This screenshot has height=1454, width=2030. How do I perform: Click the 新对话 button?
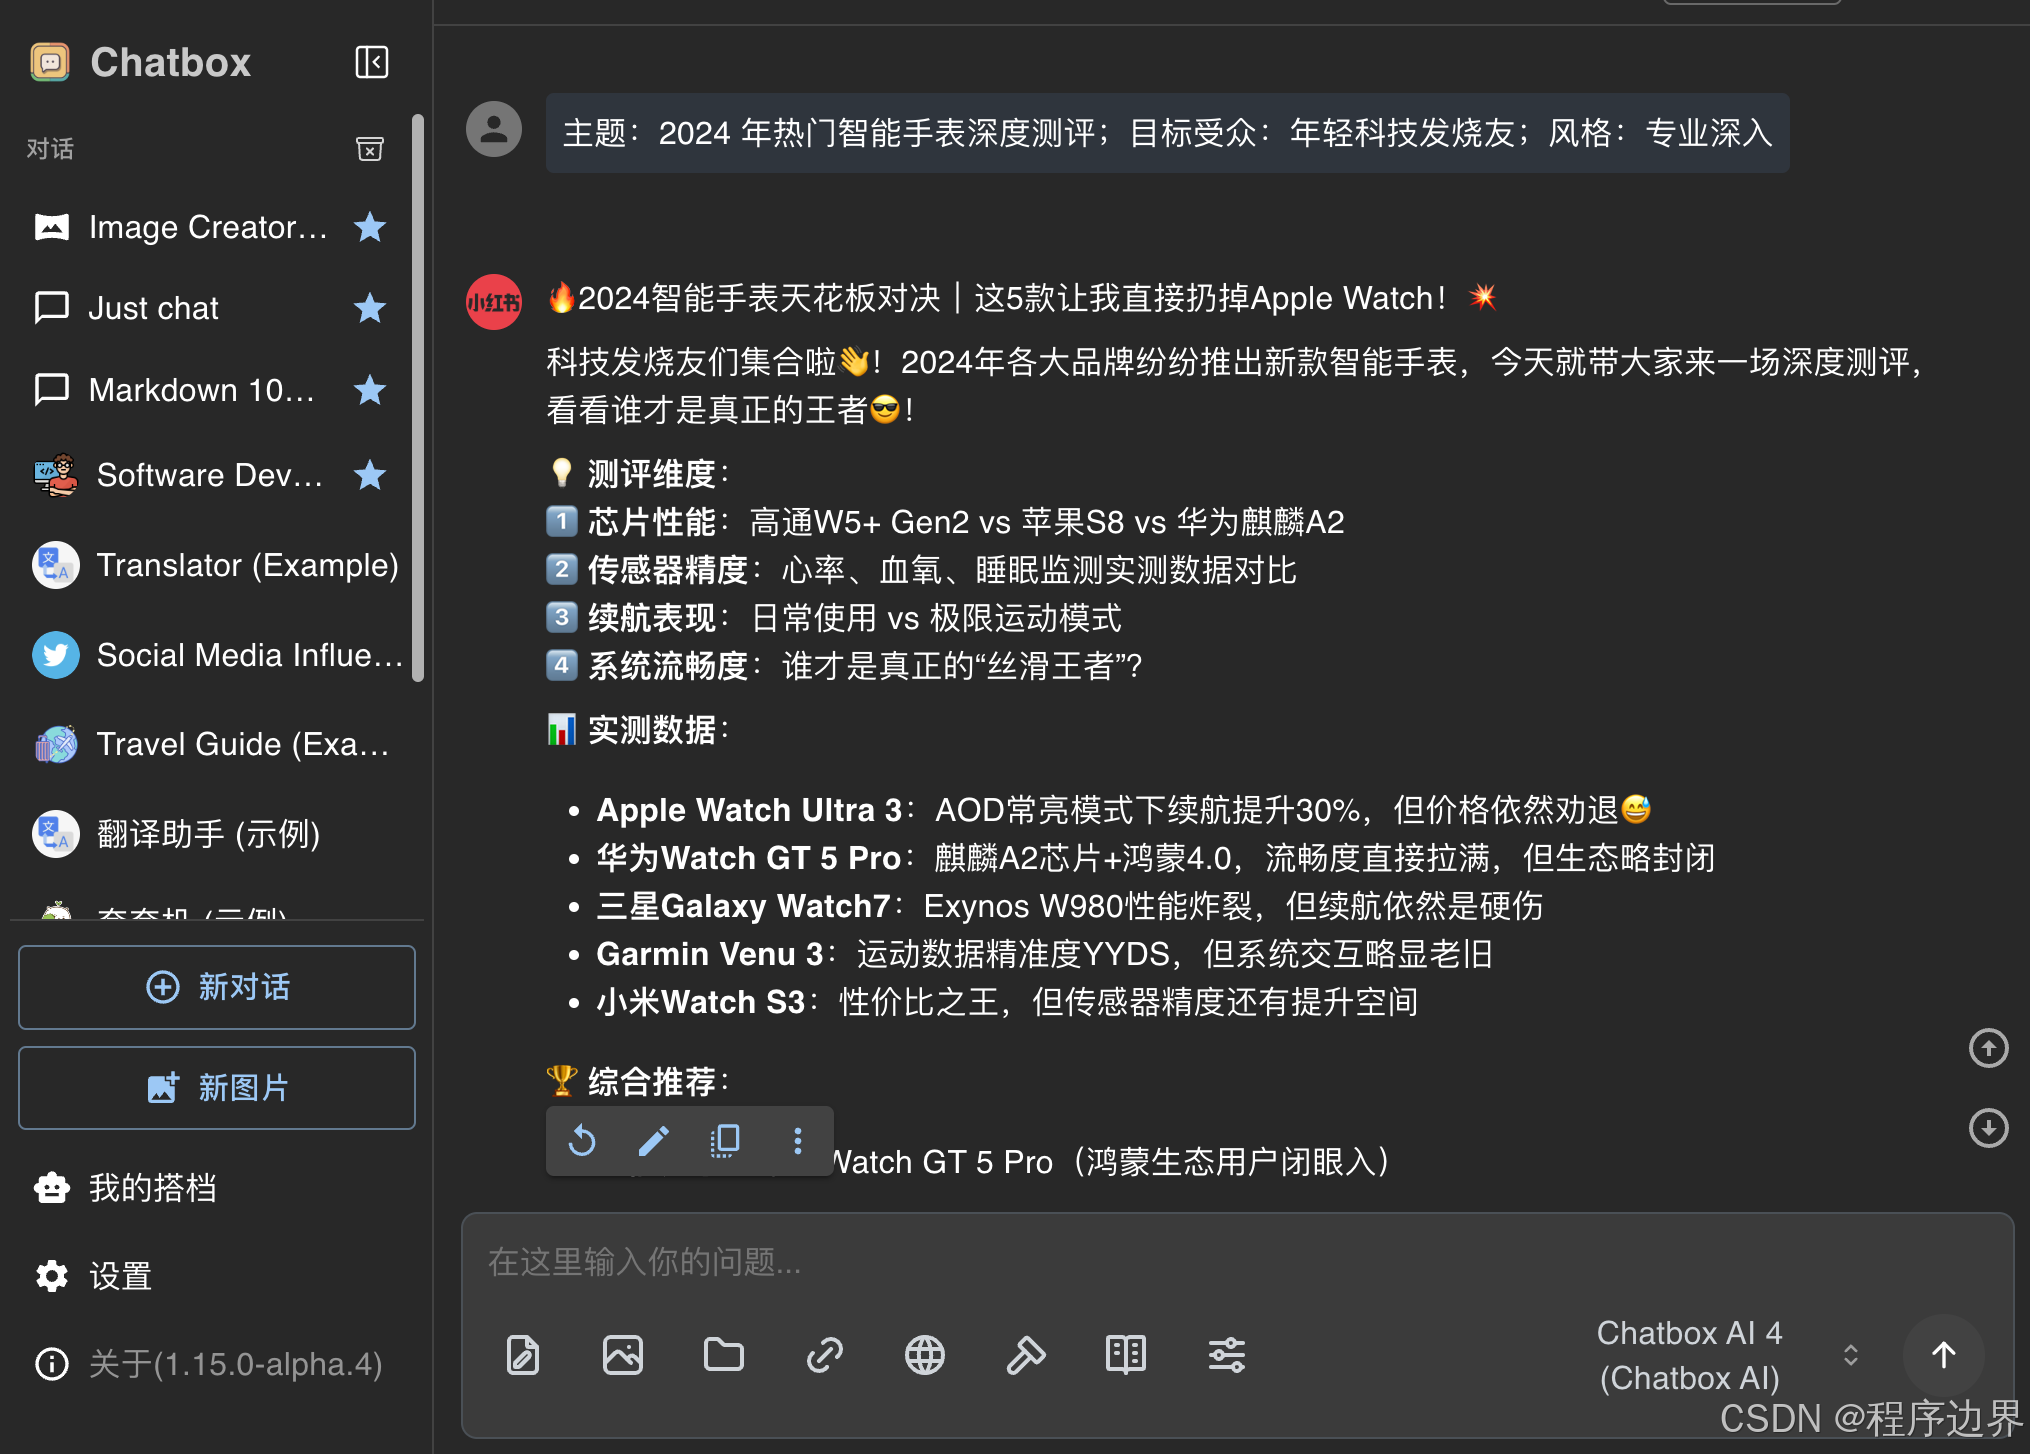coord(217,987)
